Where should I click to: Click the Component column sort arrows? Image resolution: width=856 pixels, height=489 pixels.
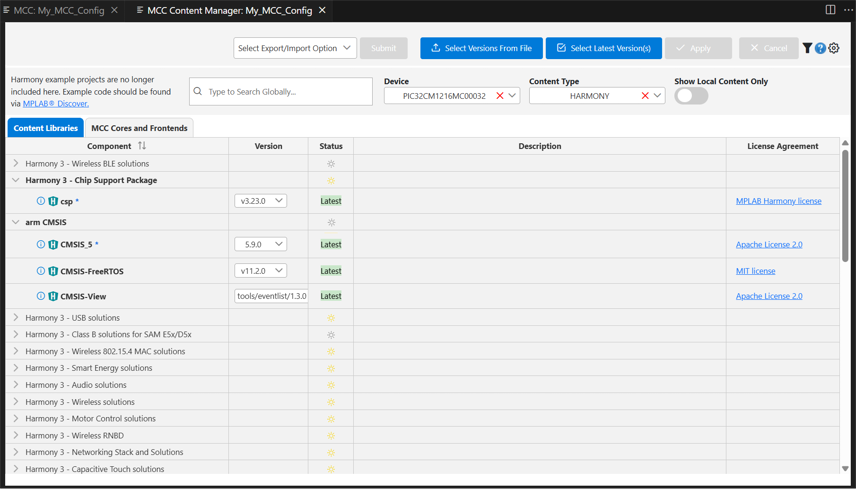point(142,146)
